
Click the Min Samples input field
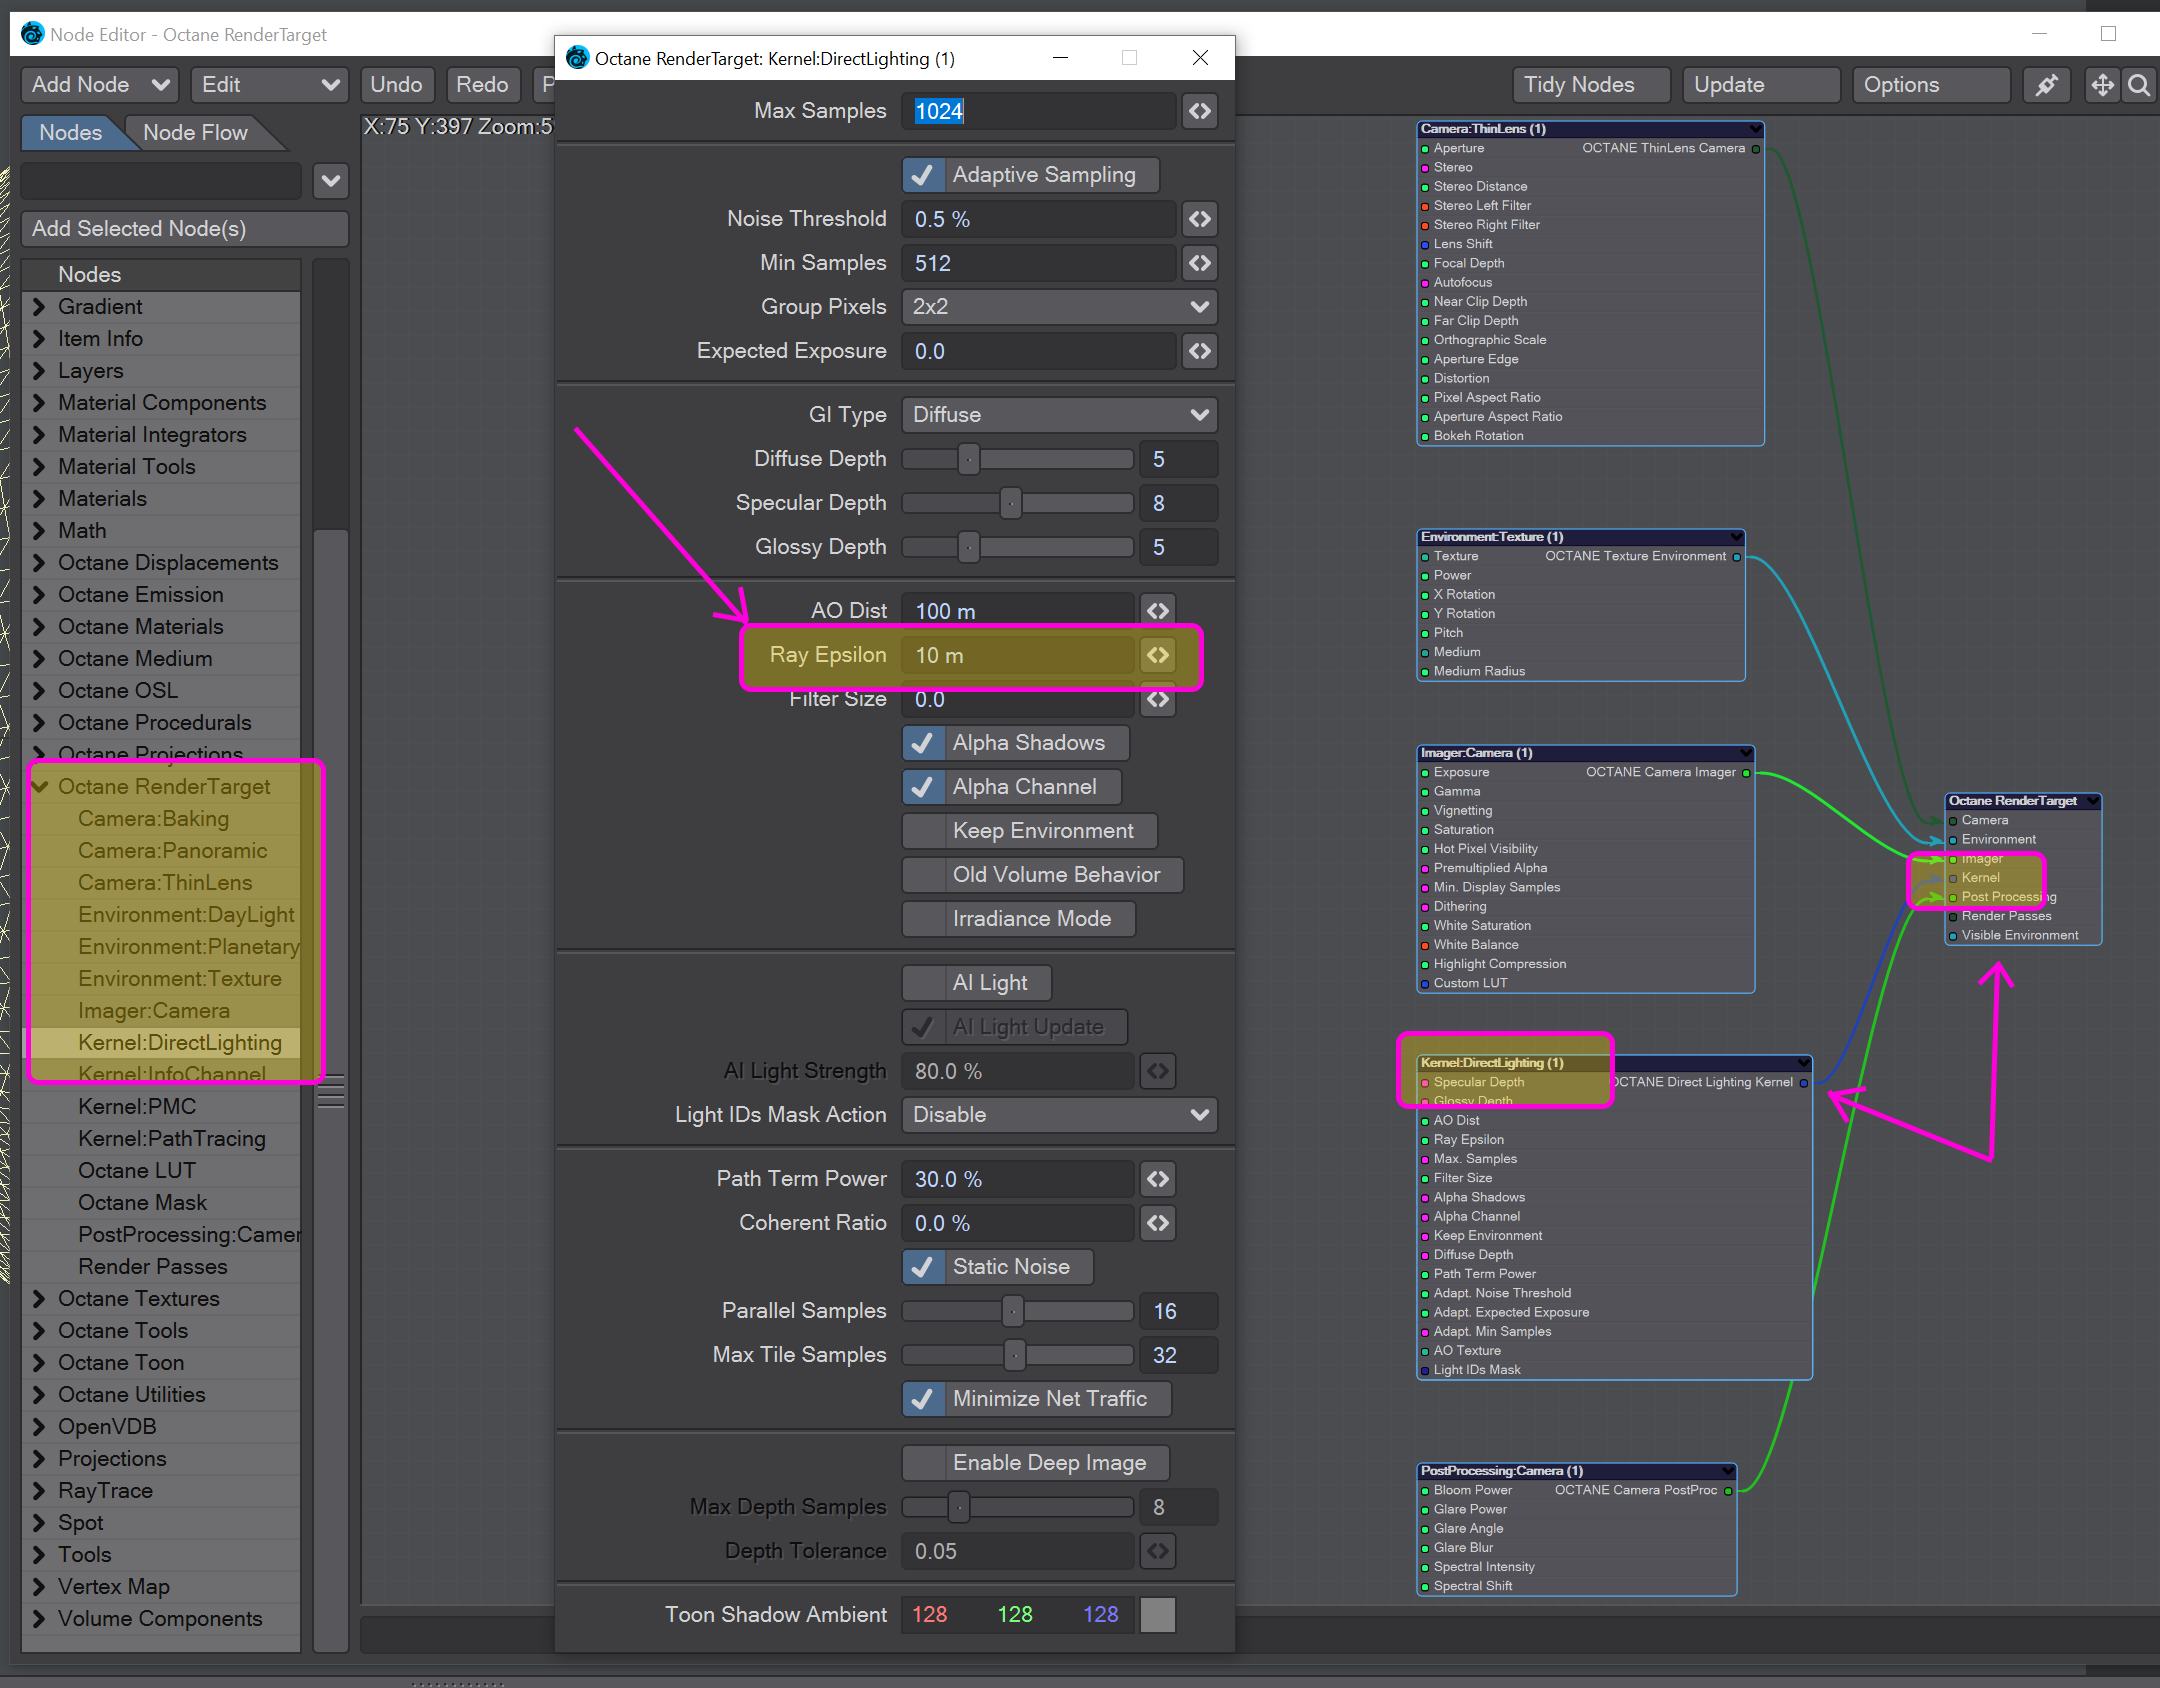coord(1038,263)
